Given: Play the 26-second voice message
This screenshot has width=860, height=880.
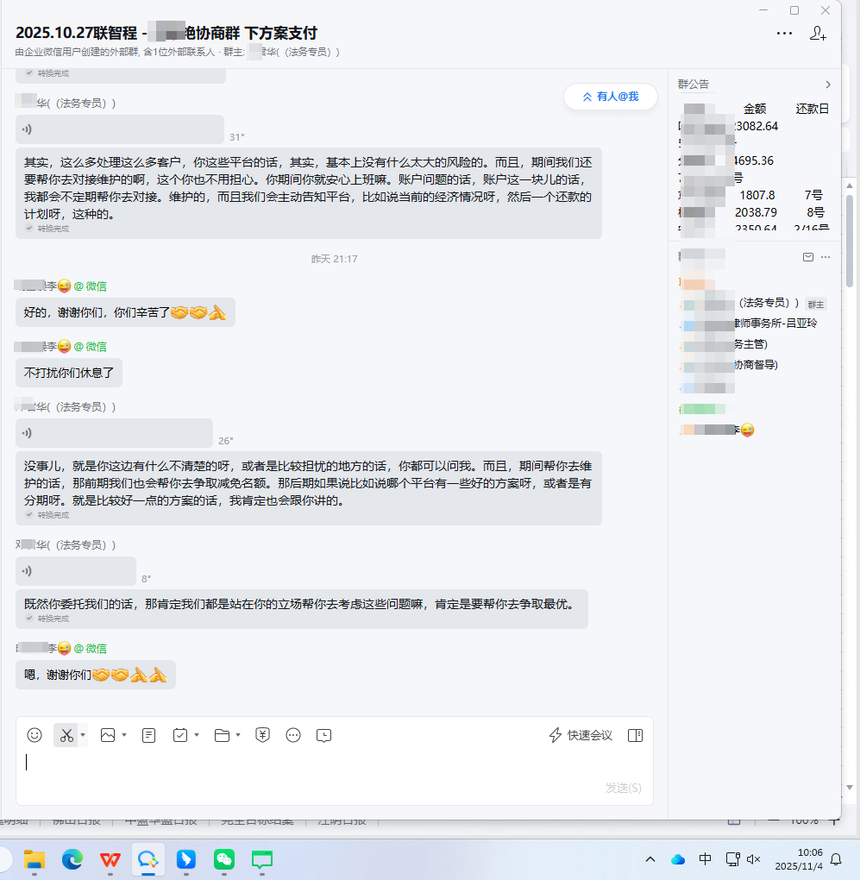Looking at the screenshot, I should tap(114, 433).
